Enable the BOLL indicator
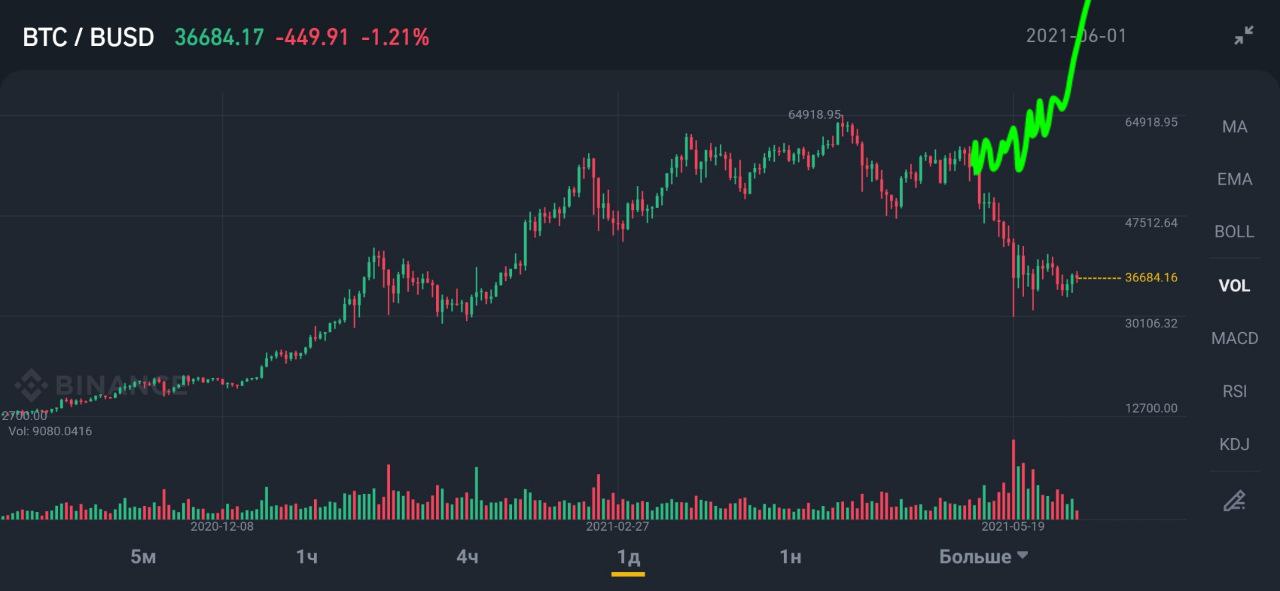The width and height of the screenshot is (1280, 591). pos(1234,232)
